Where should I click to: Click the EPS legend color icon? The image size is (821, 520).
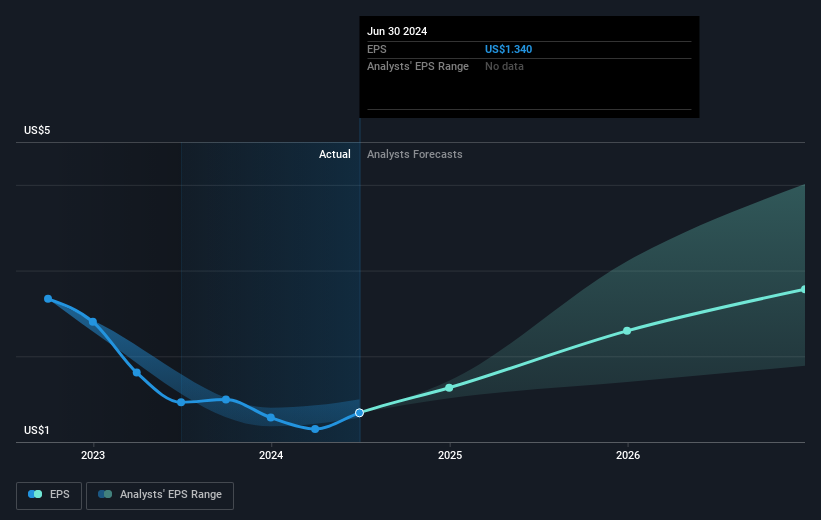click(35, 494)
